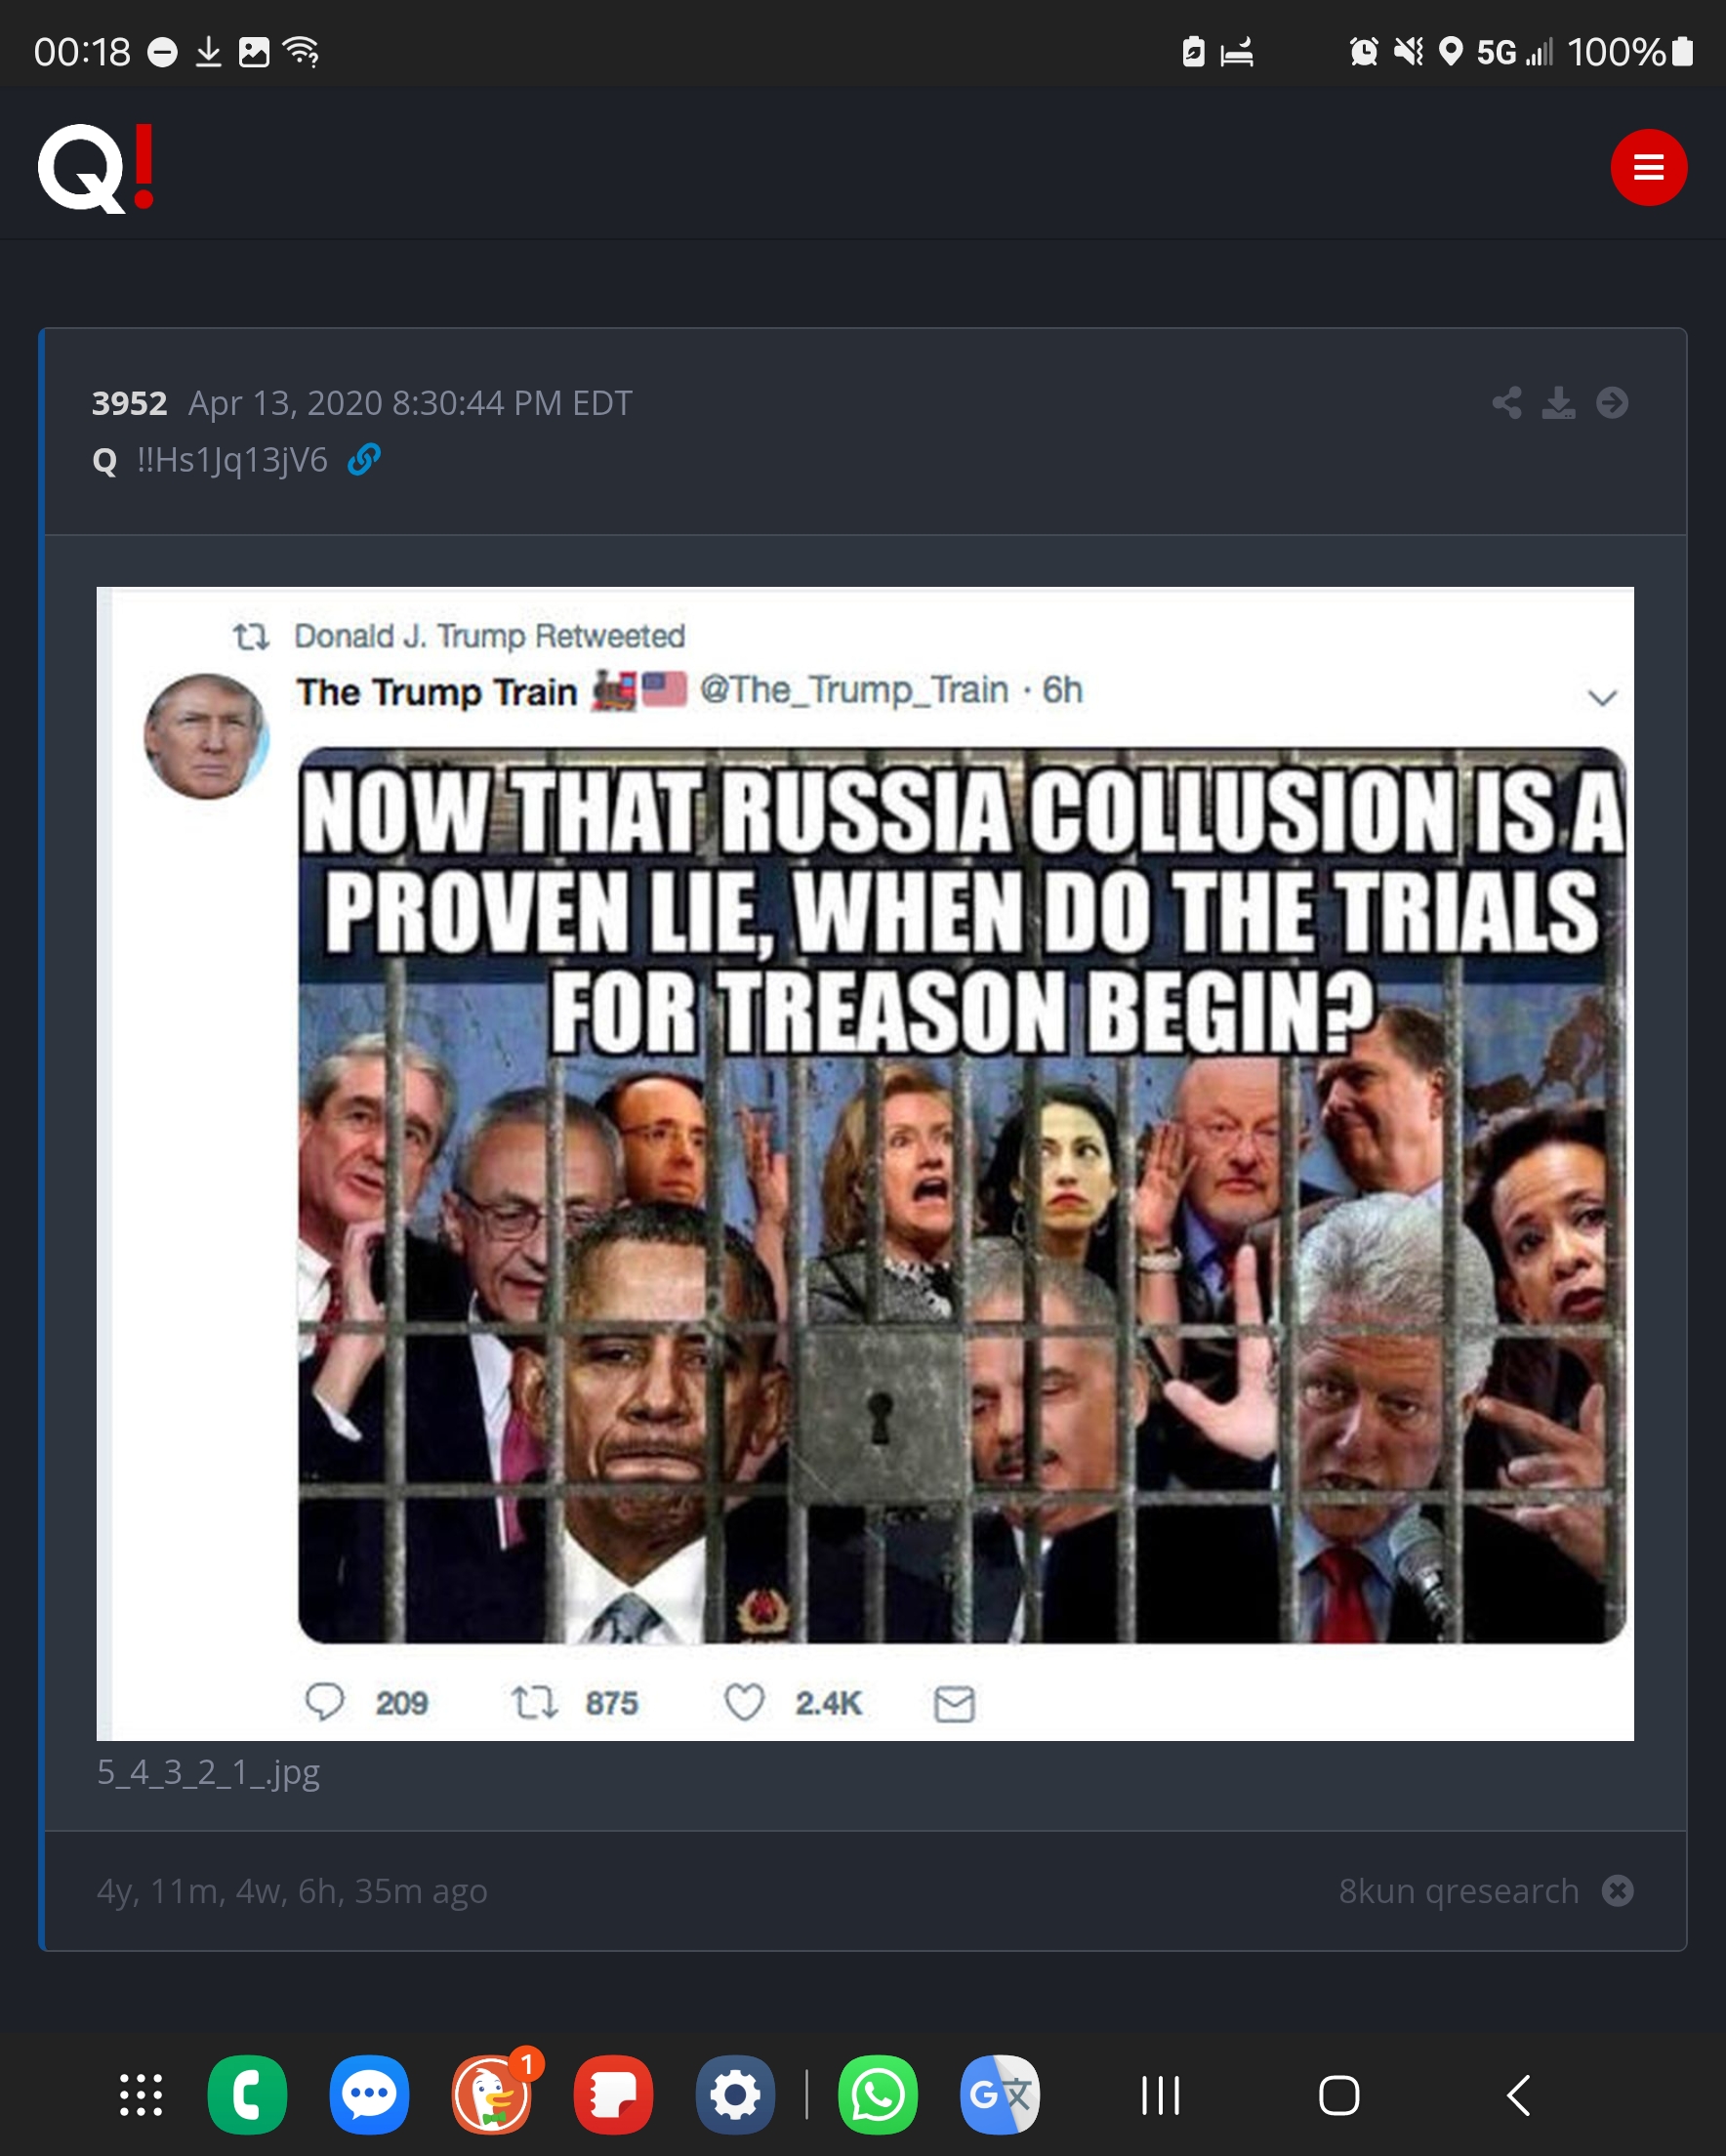1726x2156 pixels.
Task: Open the embedded retweet image thumbnail
Action: 865,1163
